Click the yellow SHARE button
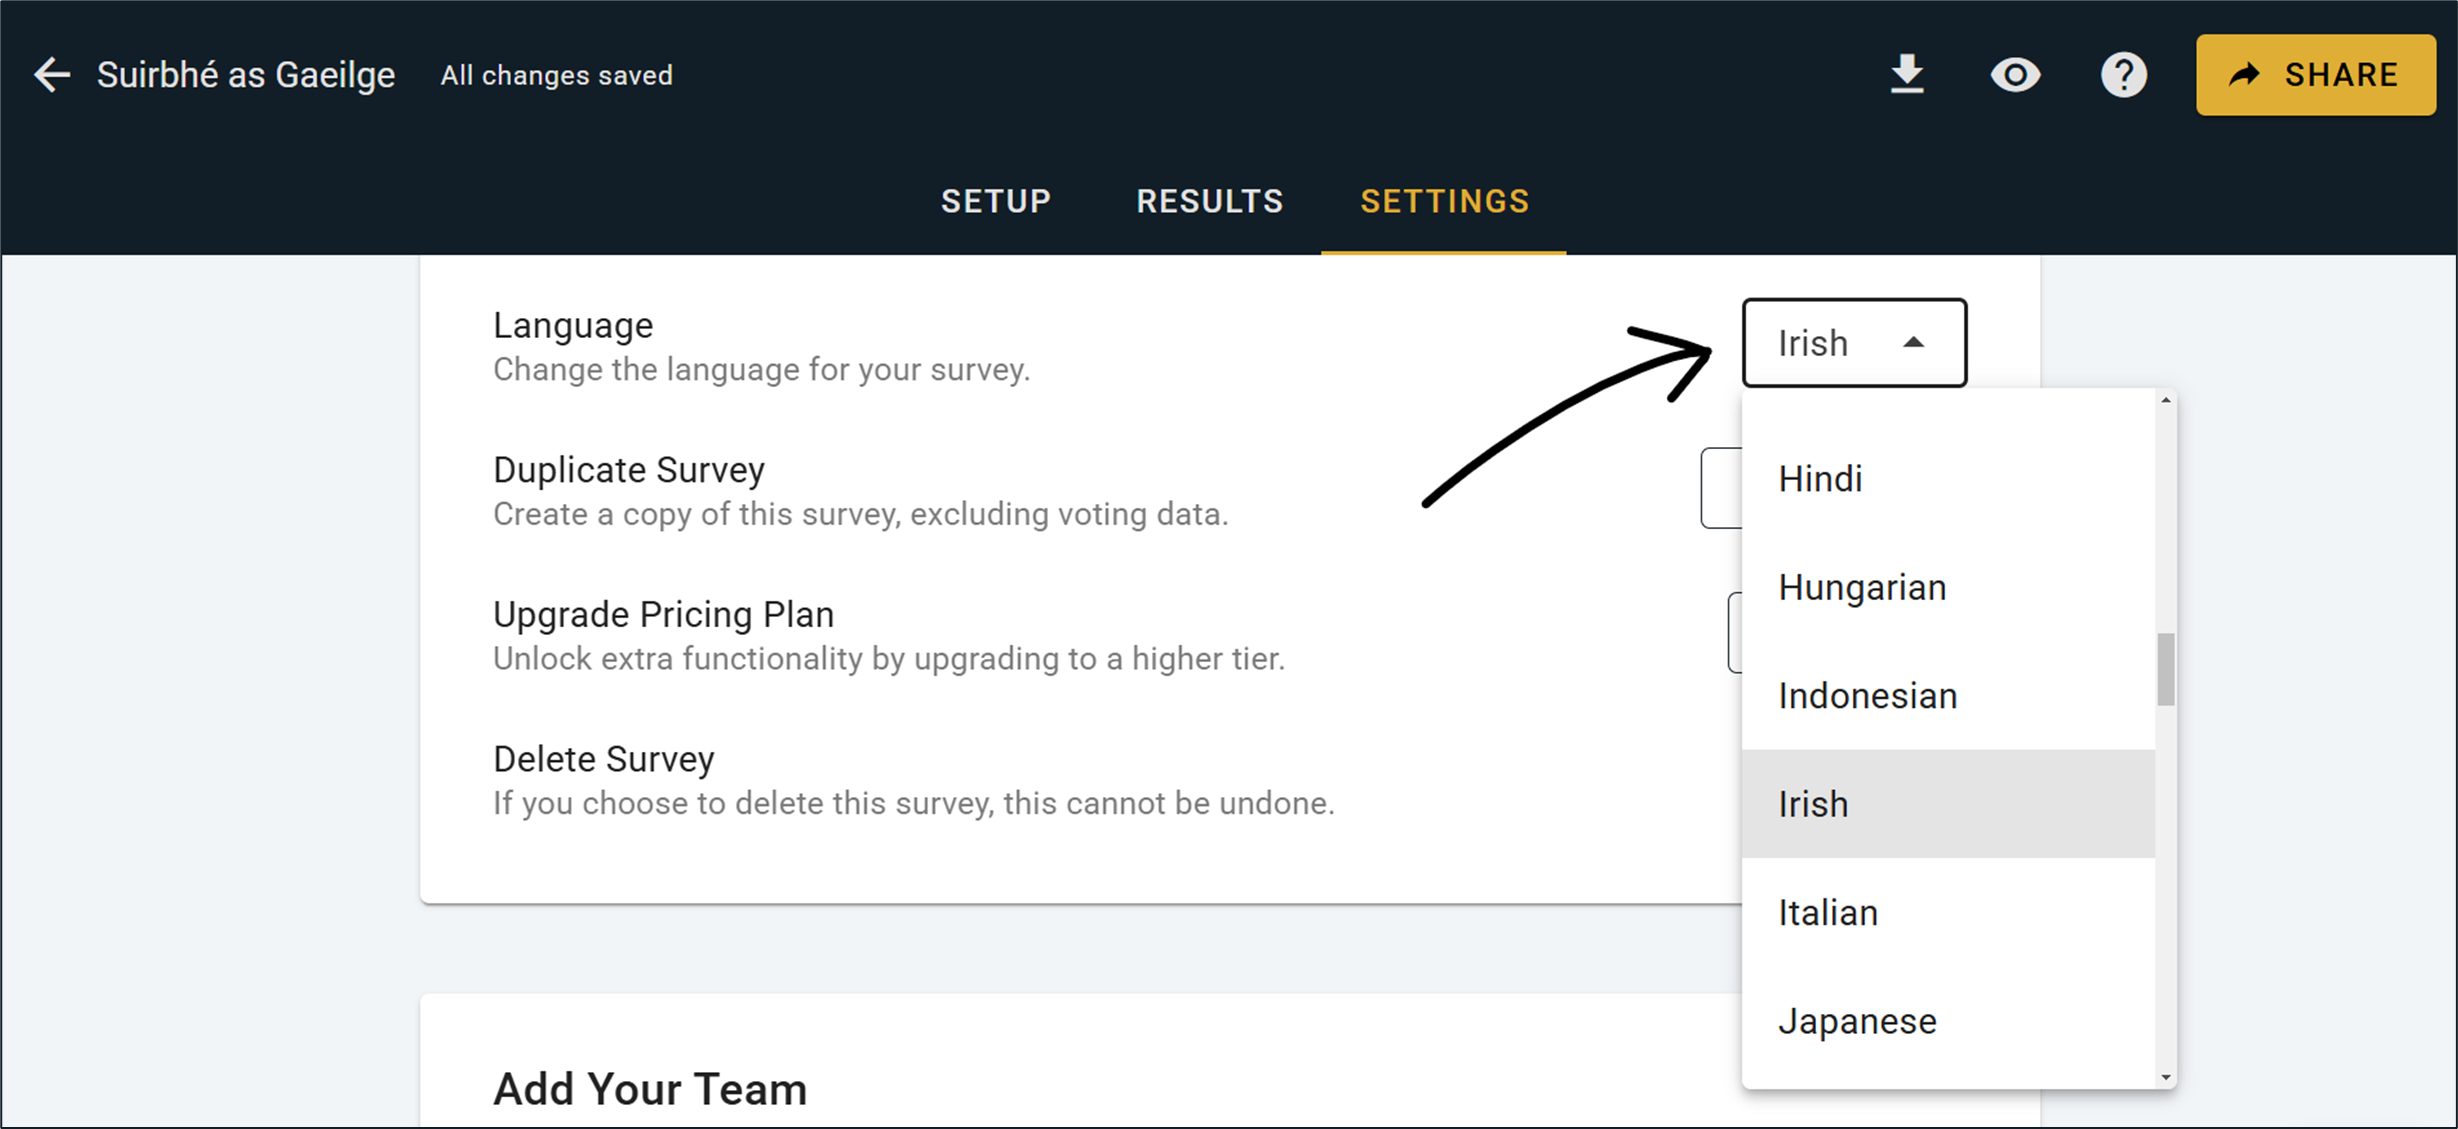2458x1129 pixels. click(x=2315, y=75)
